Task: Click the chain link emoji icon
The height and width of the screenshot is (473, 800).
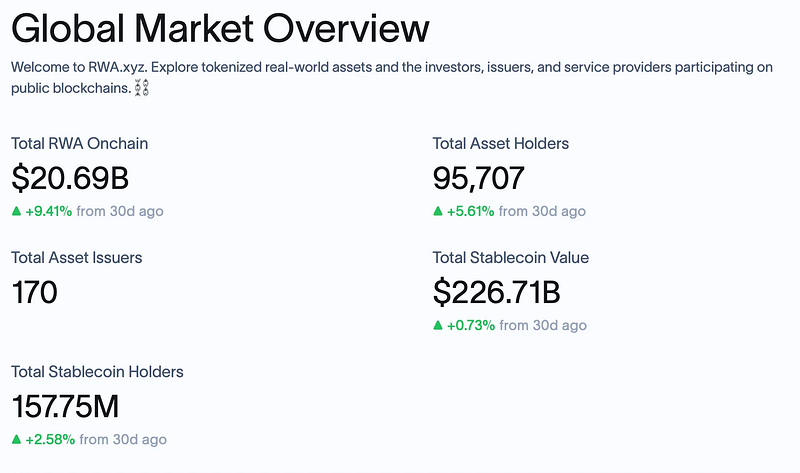Action: tap(142, 89)
